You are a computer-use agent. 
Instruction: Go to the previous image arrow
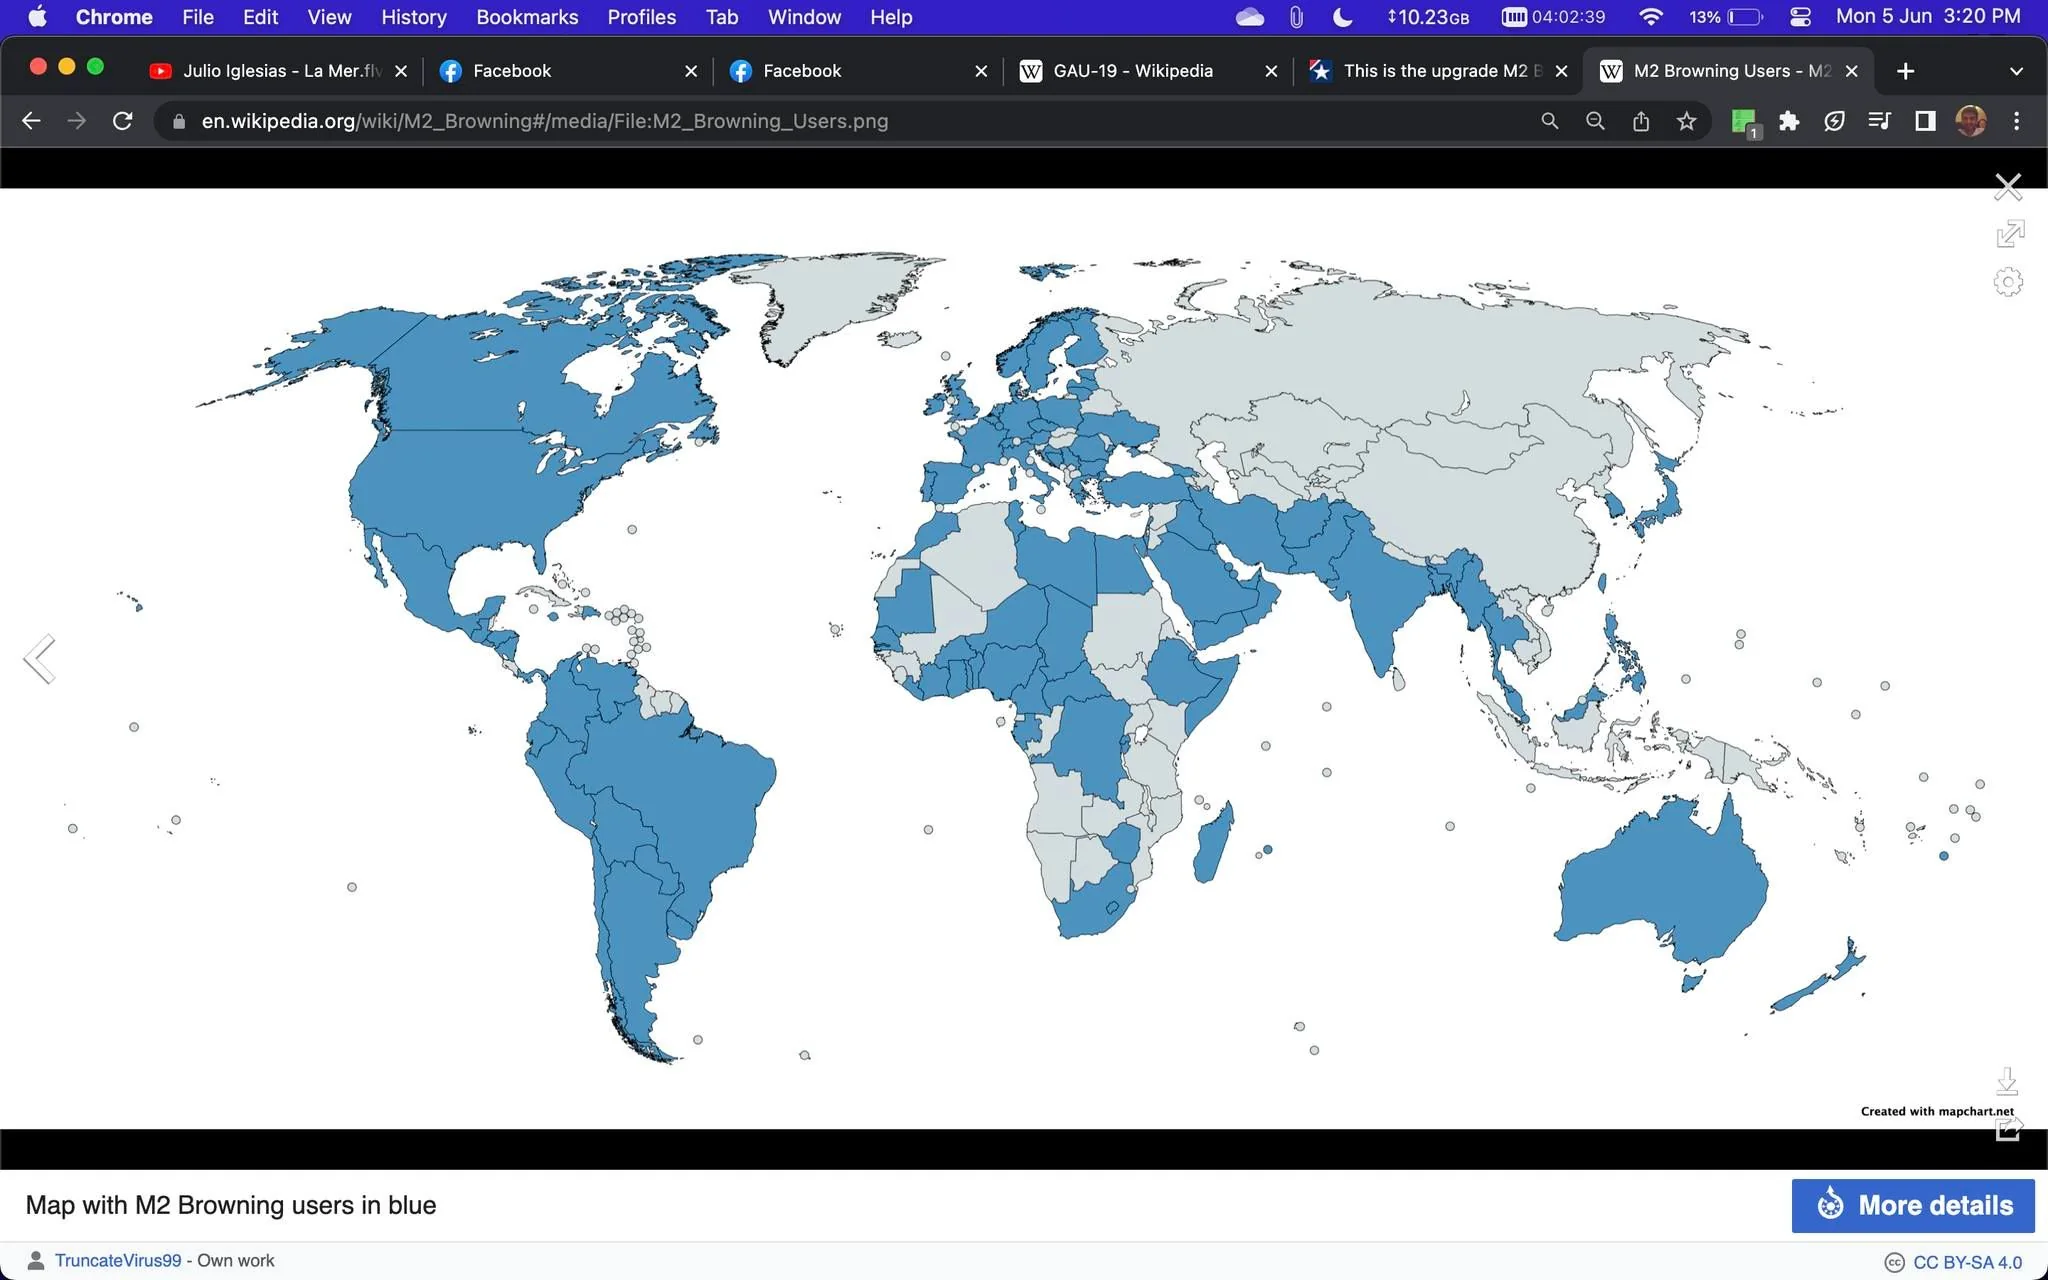39,659
